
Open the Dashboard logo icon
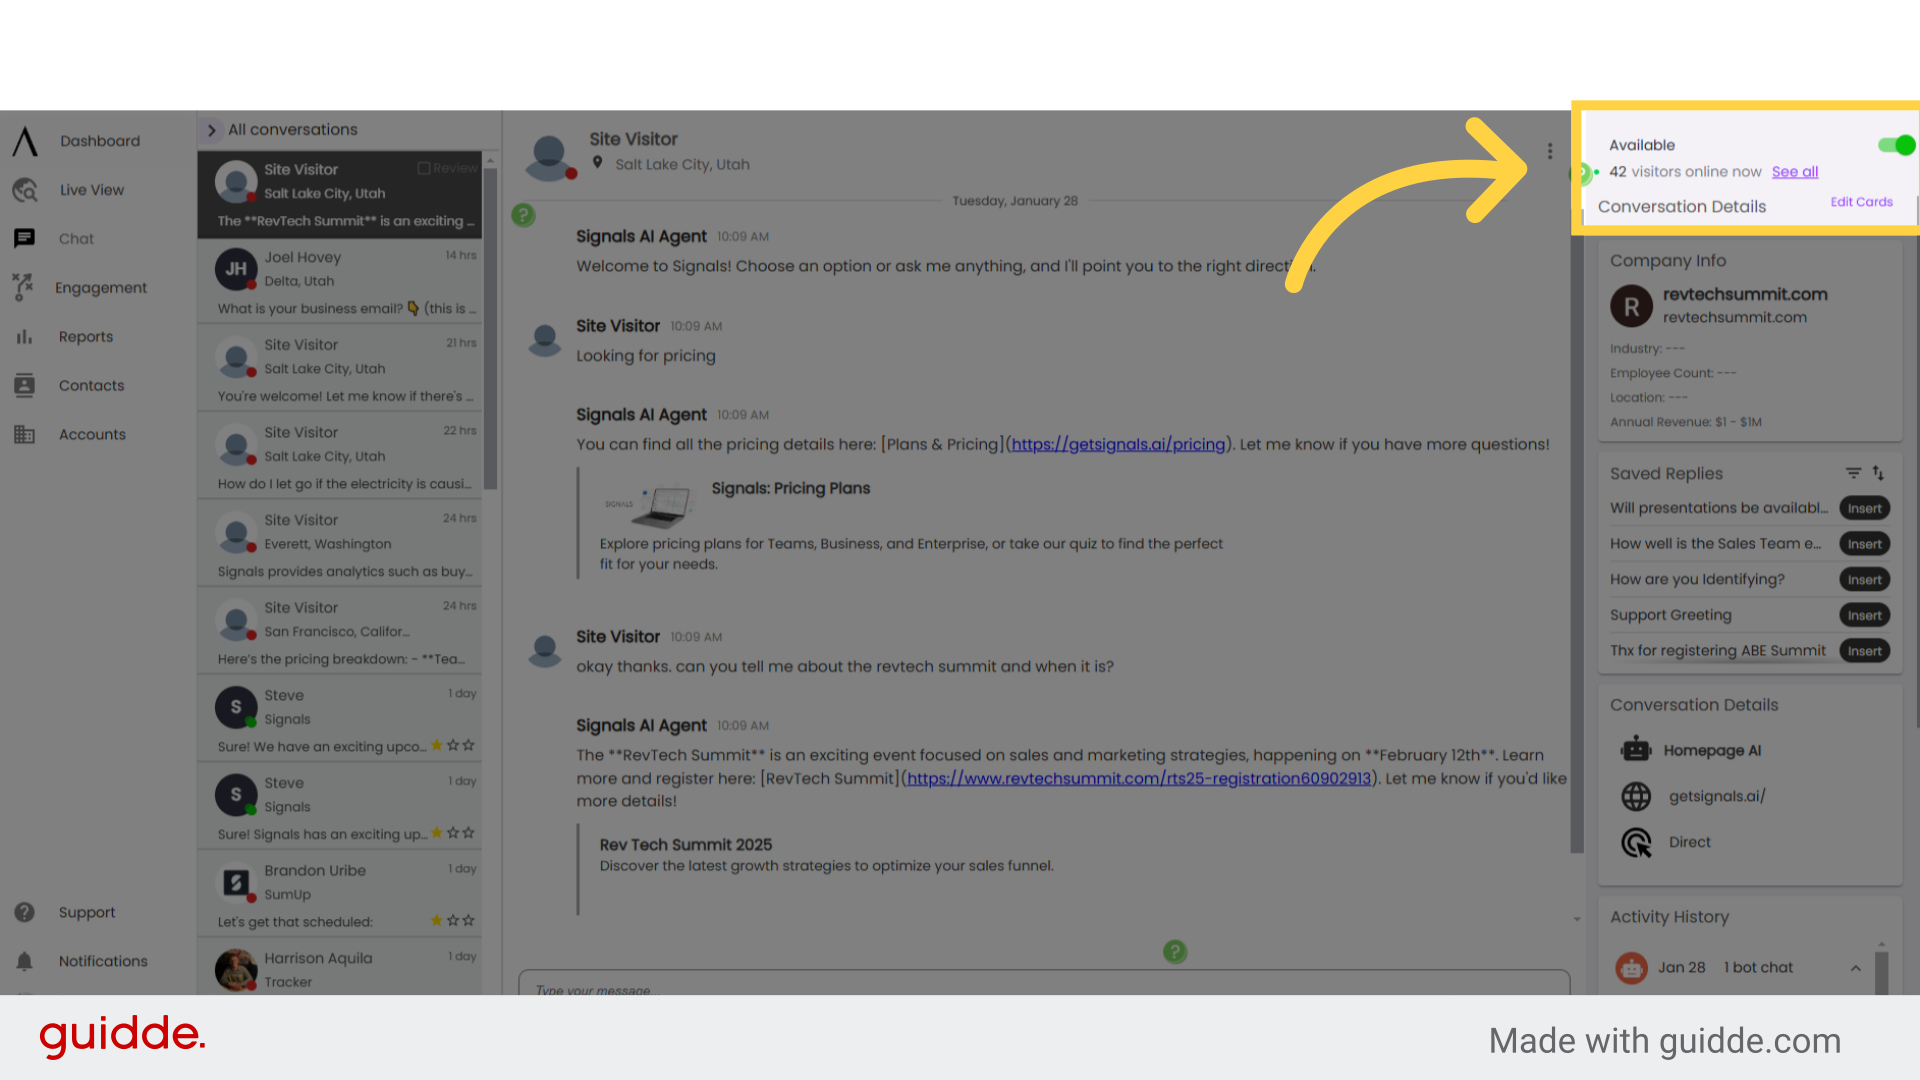pos(25,141)
